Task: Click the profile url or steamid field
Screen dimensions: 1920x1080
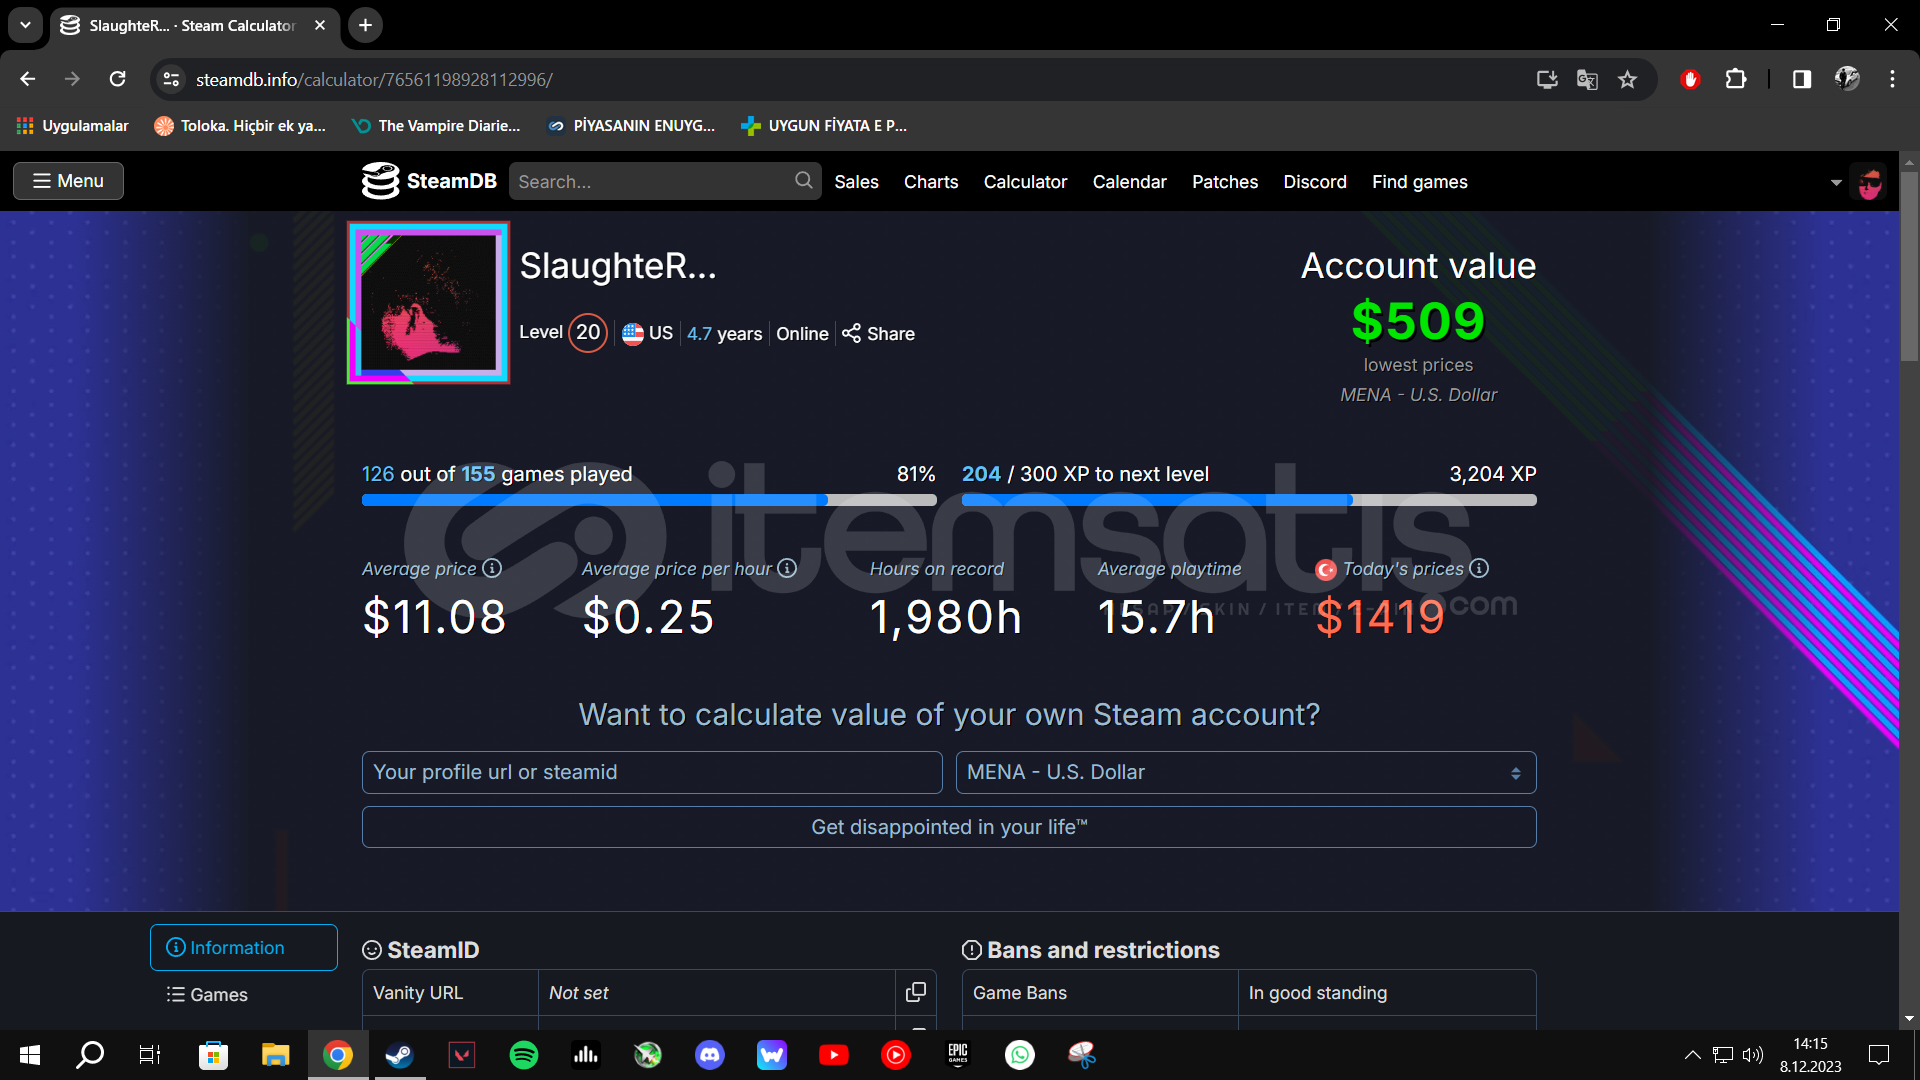Action: pos(652,772)
